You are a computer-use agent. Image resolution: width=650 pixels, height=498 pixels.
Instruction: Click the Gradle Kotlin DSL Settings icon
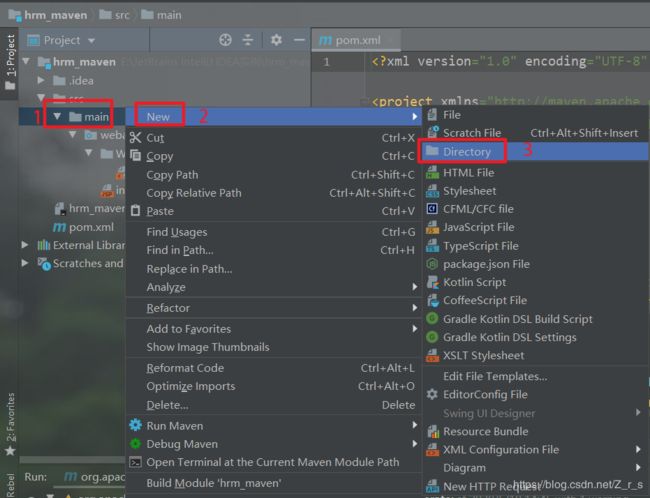pos(432,337)
